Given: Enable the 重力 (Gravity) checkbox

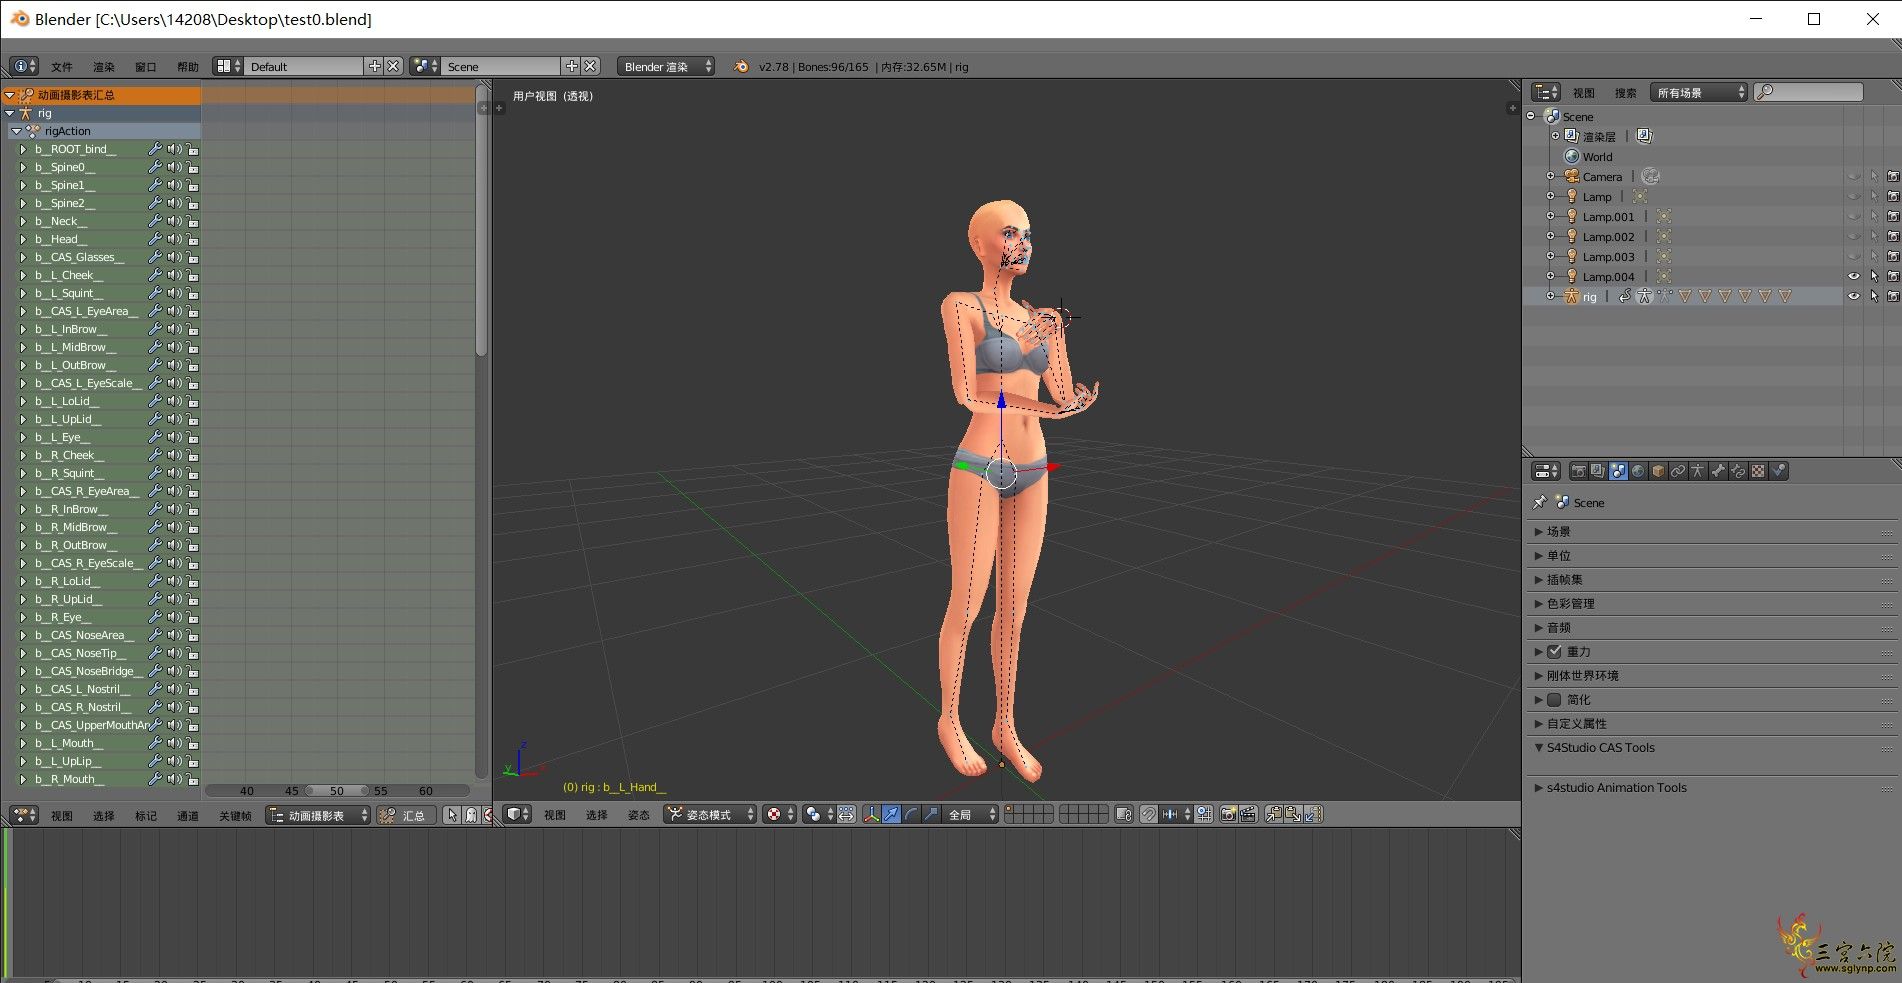Looking at the screenshot, I should [1554, 651].
